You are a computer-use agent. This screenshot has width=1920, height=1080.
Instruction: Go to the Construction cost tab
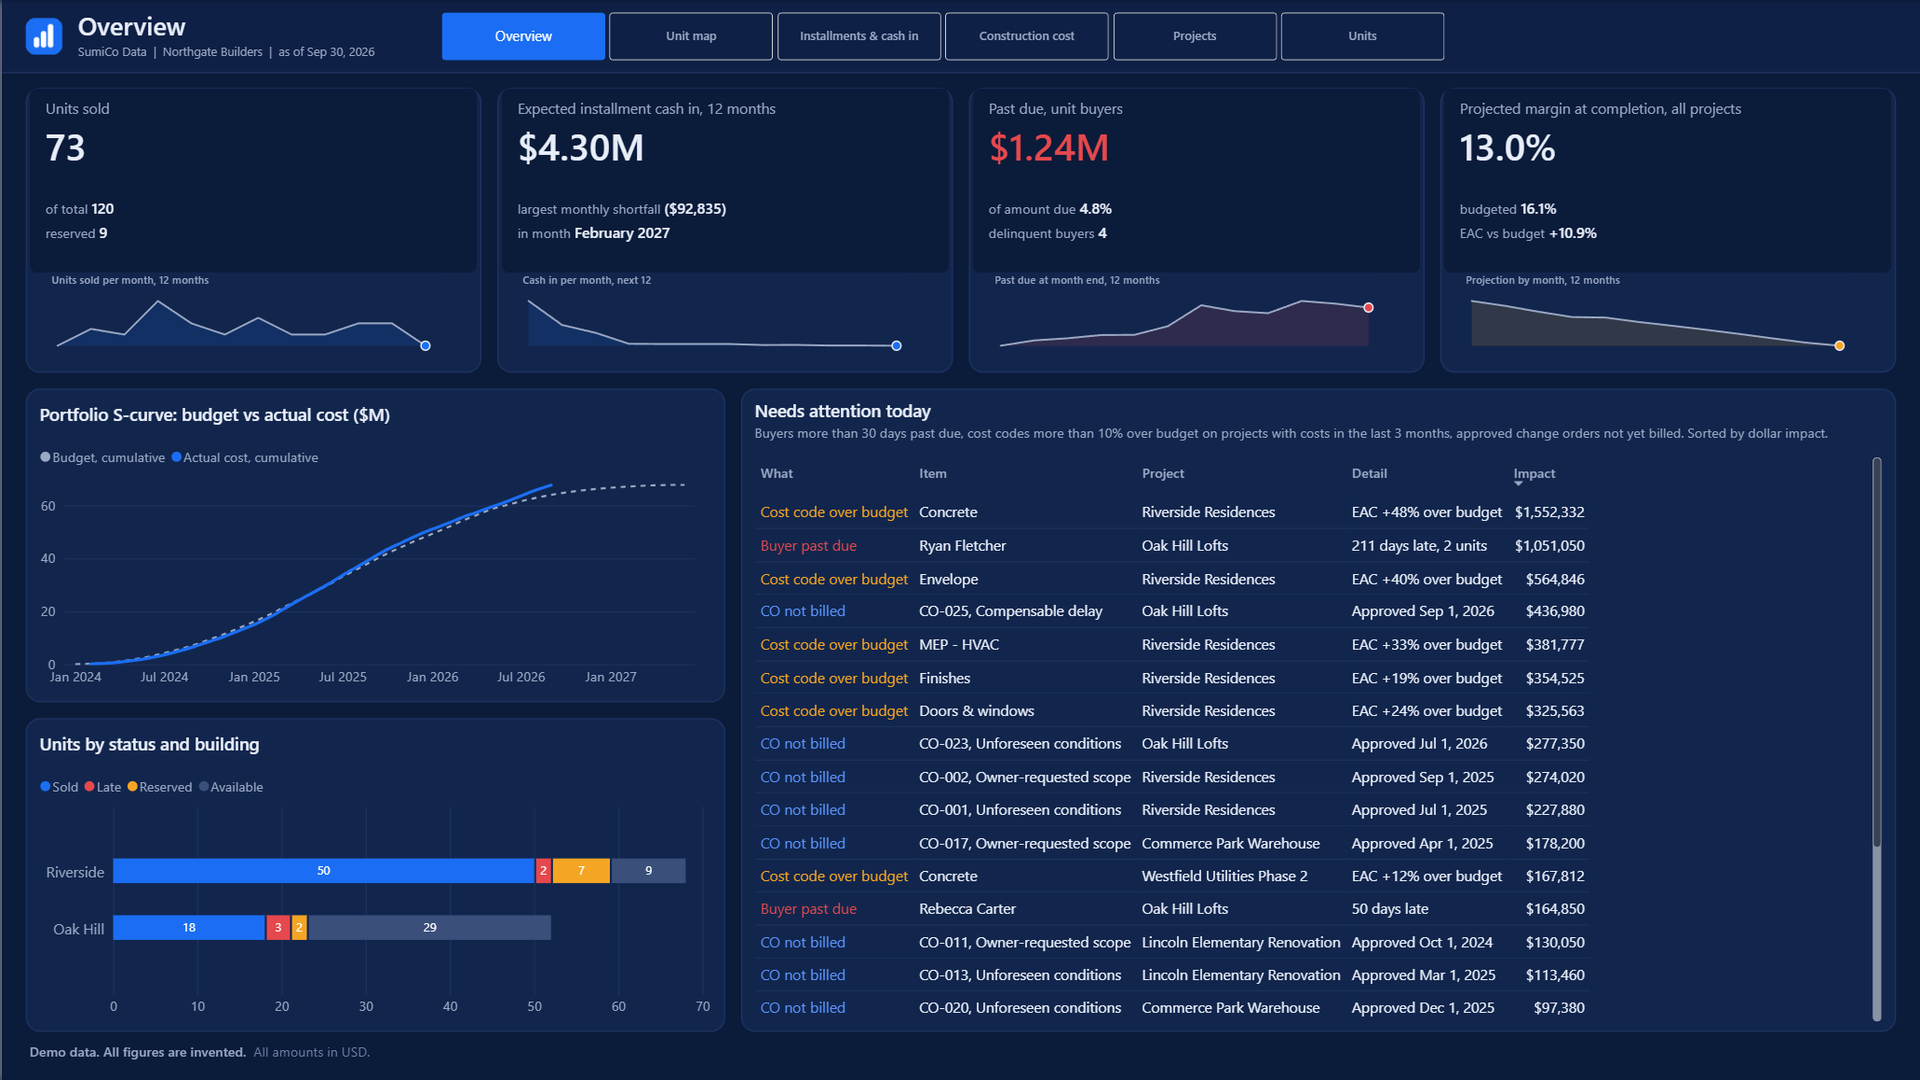click(1027, 36)
